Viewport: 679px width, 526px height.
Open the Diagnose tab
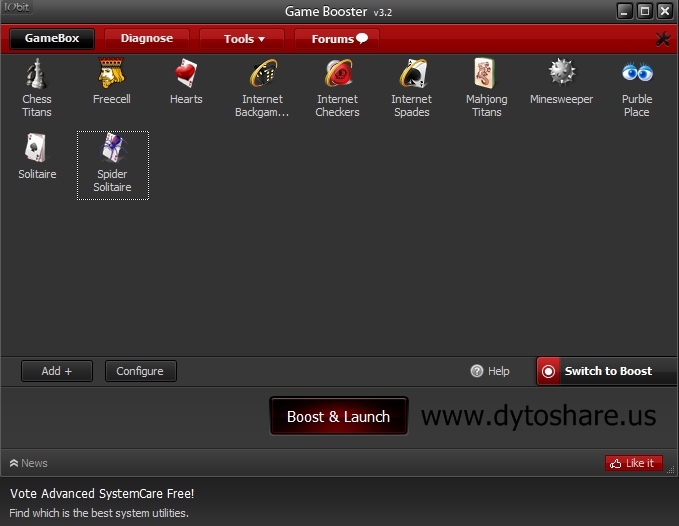pos(147,39)
